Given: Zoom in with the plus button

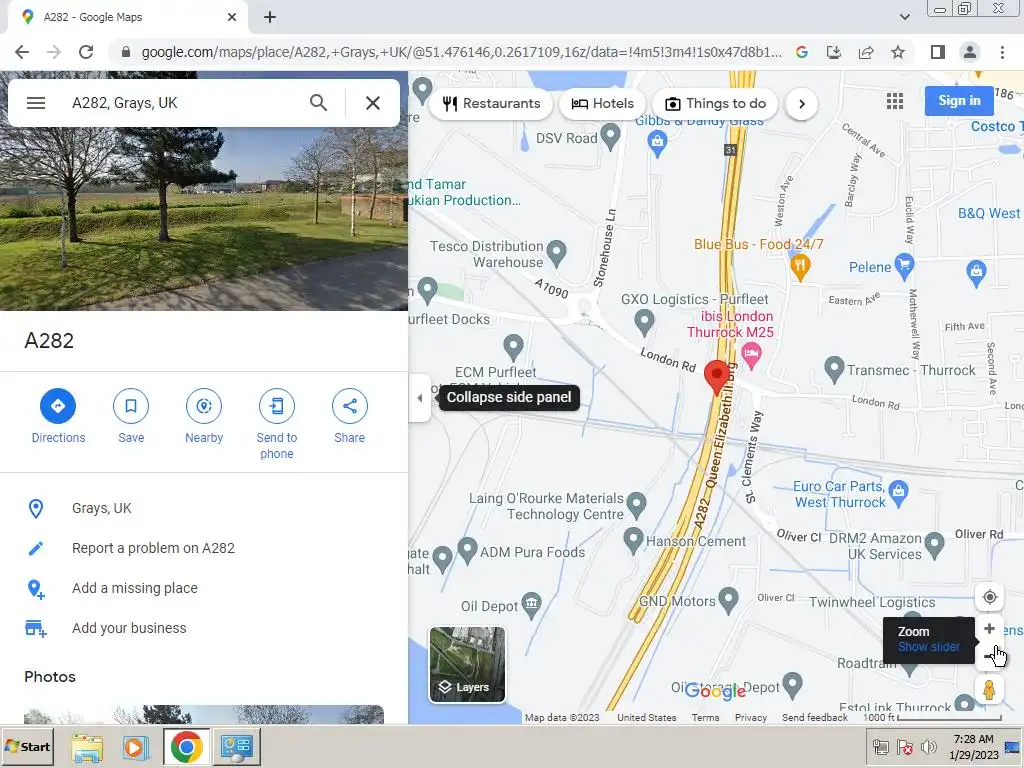Looking at the screenshot, I should tap(989, 628).
